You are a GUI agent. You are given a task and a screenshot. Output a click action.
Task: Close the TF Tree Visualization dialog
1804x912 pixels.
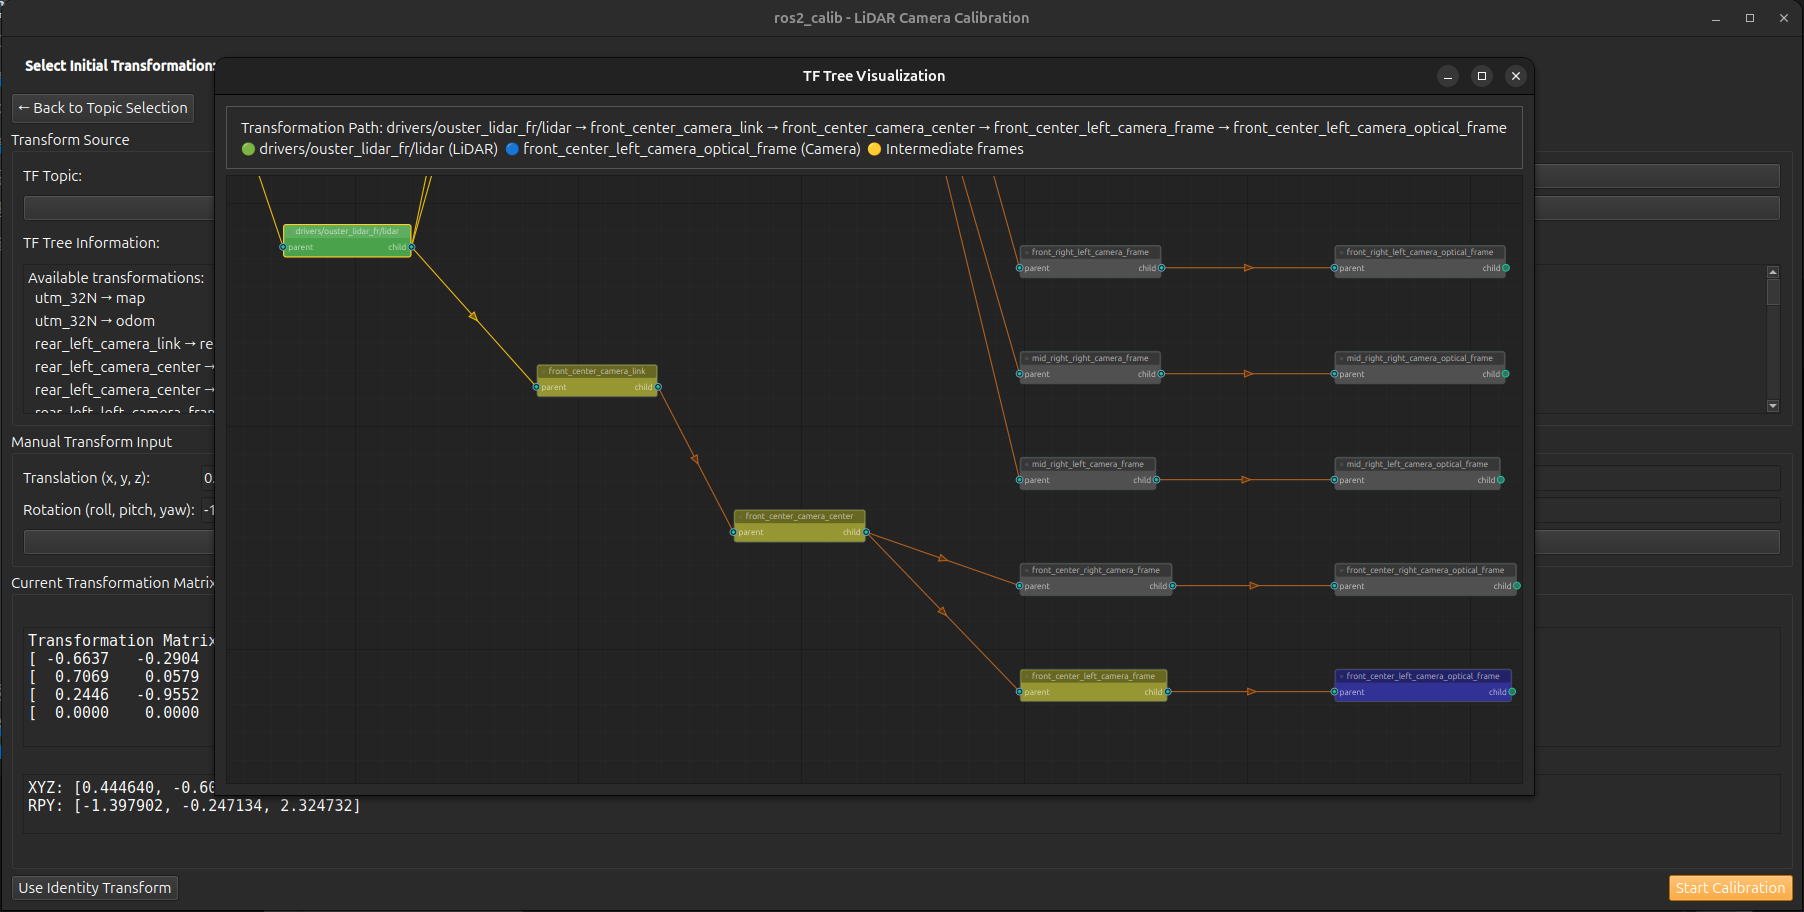click(x=1516, y=76)
